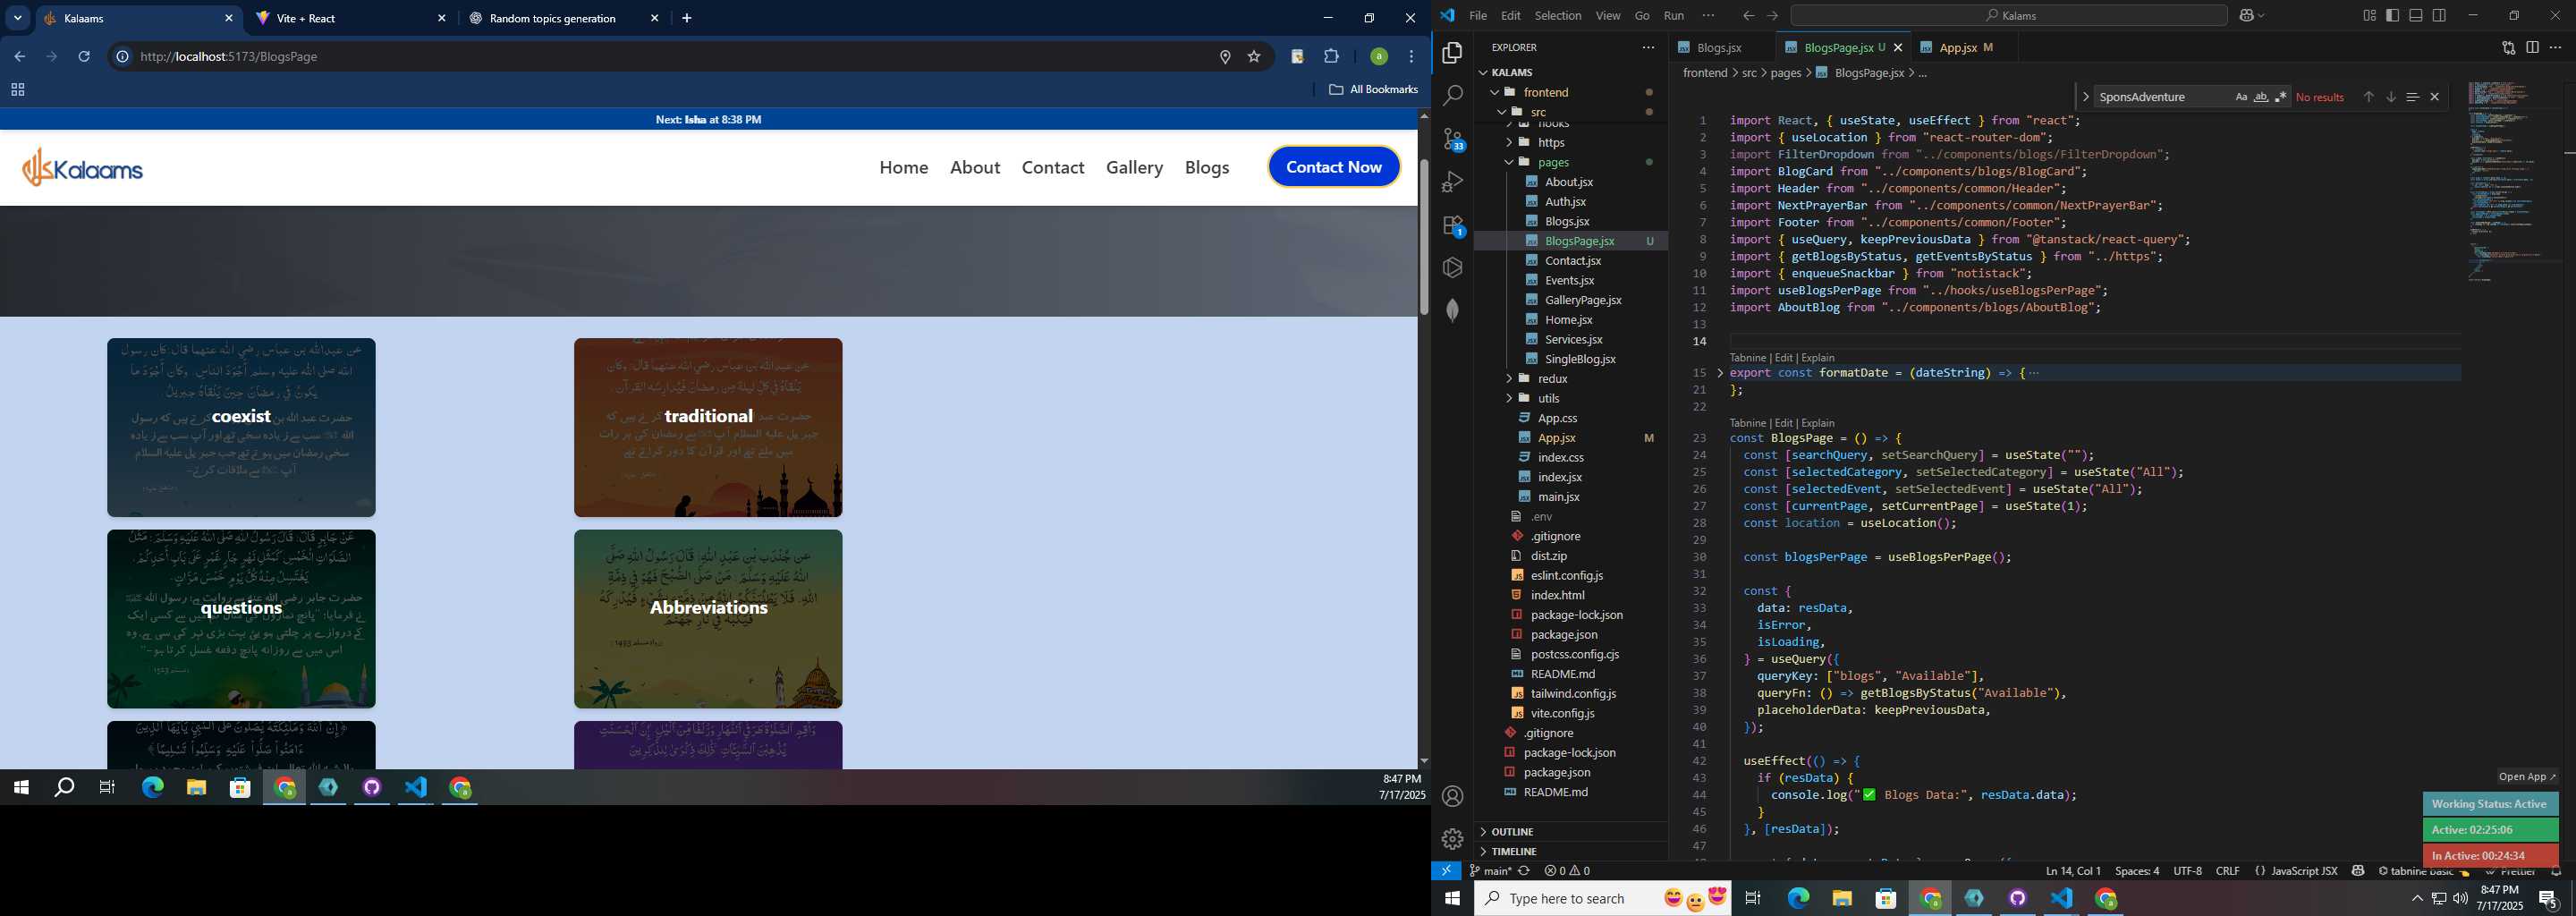Toggle Primary Side Bar visibility
Screen dimensions: 2576x916
coord(2392,15)
